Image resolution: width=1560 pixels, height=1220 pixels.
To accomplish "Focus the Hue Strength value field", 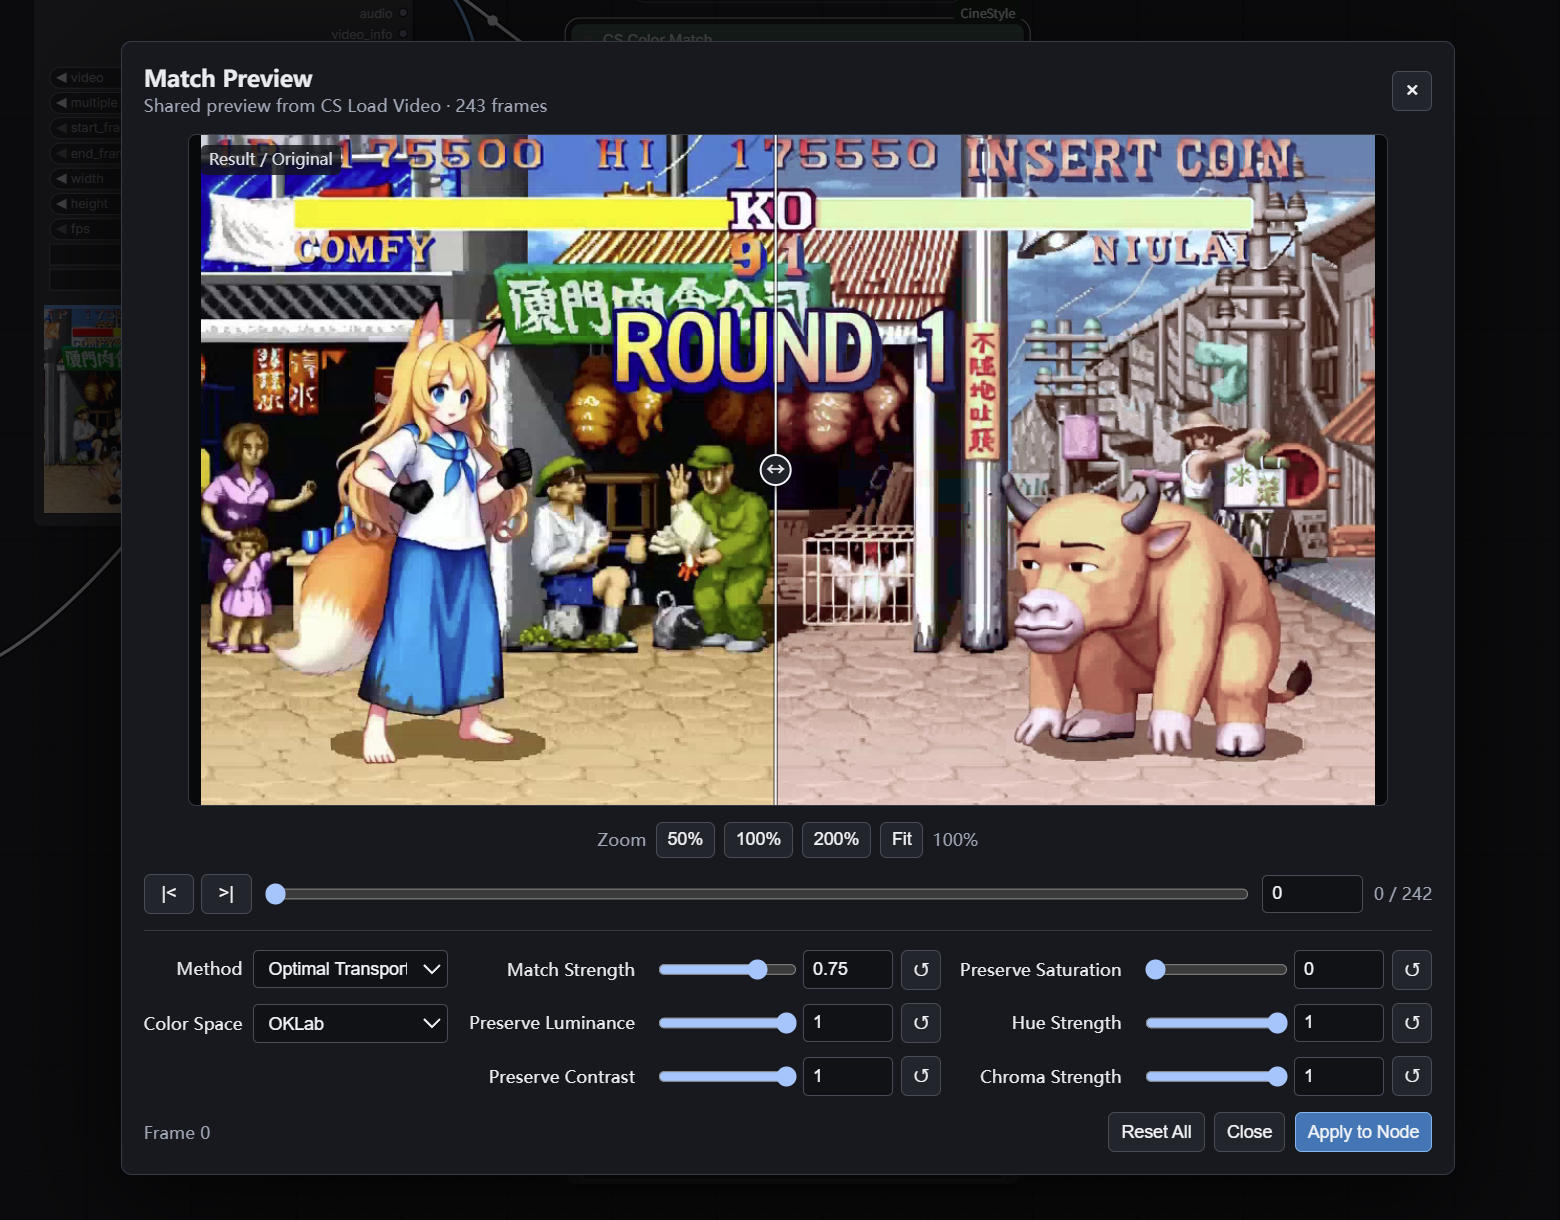I will coord(1338,1023).
